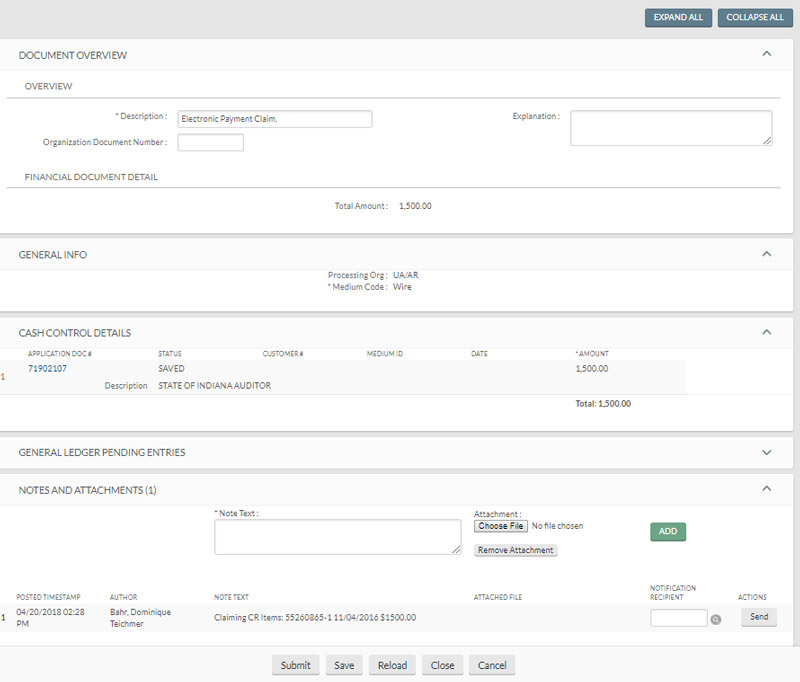Expand General Ledger Pending Entries section
Viewport: 800px width, 682px height.
(766, 452)
